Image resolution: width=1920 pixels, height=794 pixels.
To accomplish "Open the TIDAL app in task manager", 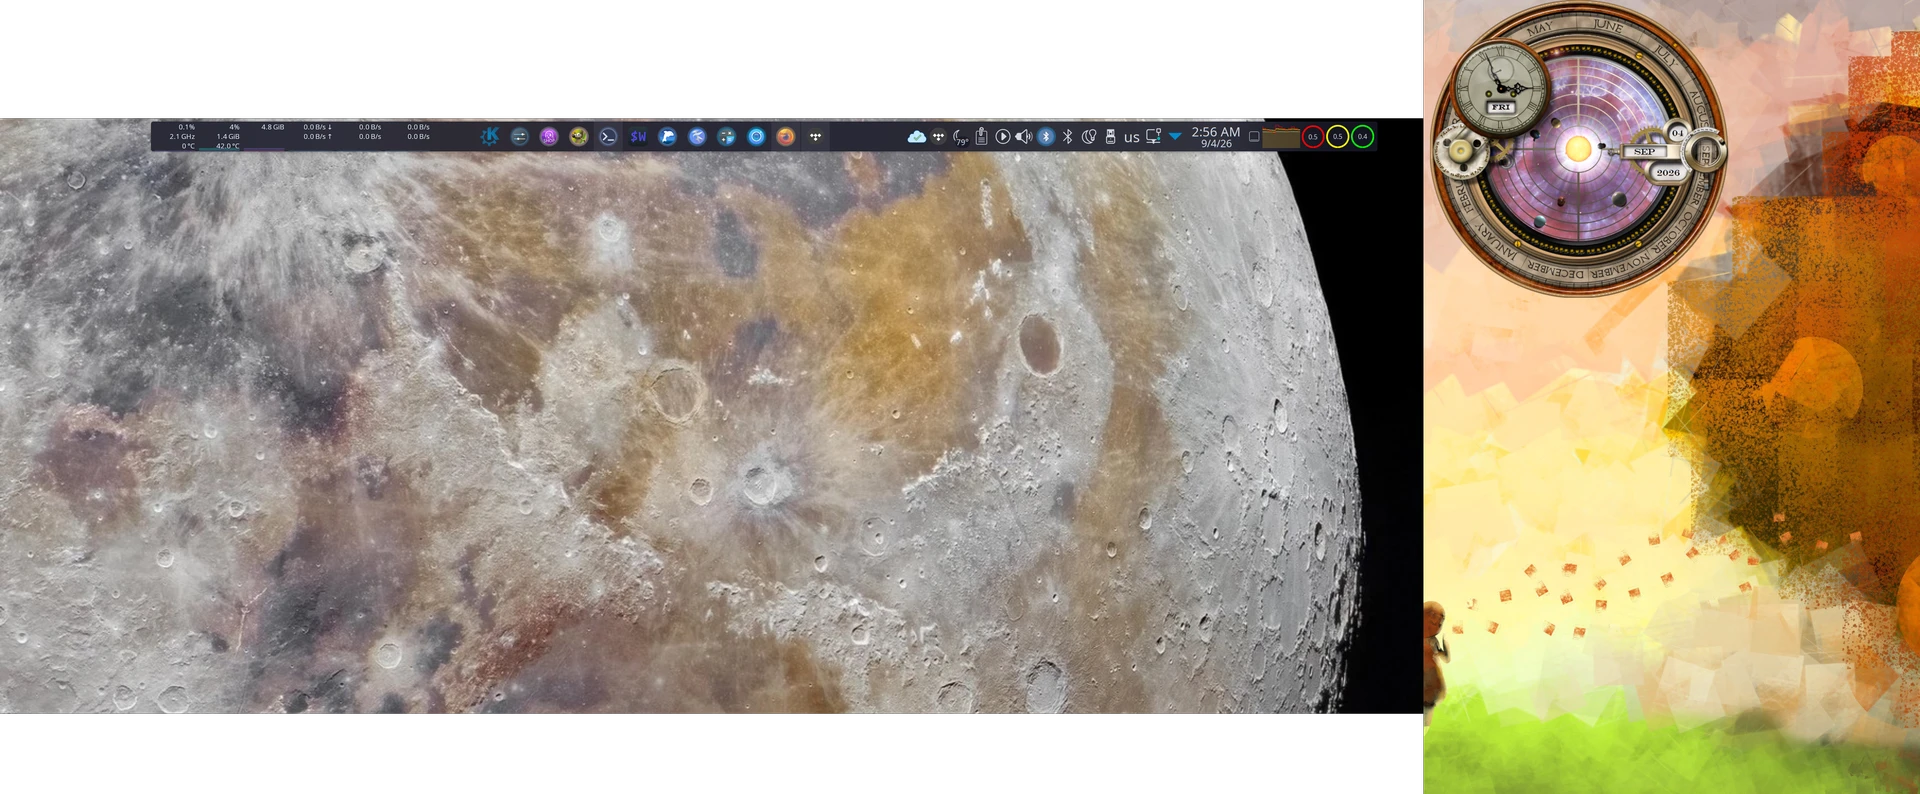I will point(816,137).
